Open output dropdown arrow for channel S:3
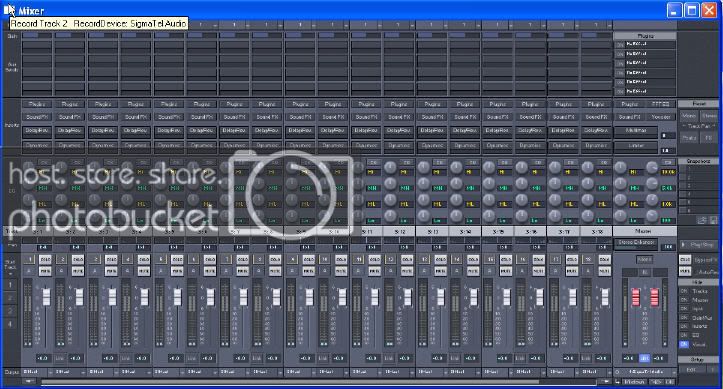The image size is (723, 389). (116, 372)
